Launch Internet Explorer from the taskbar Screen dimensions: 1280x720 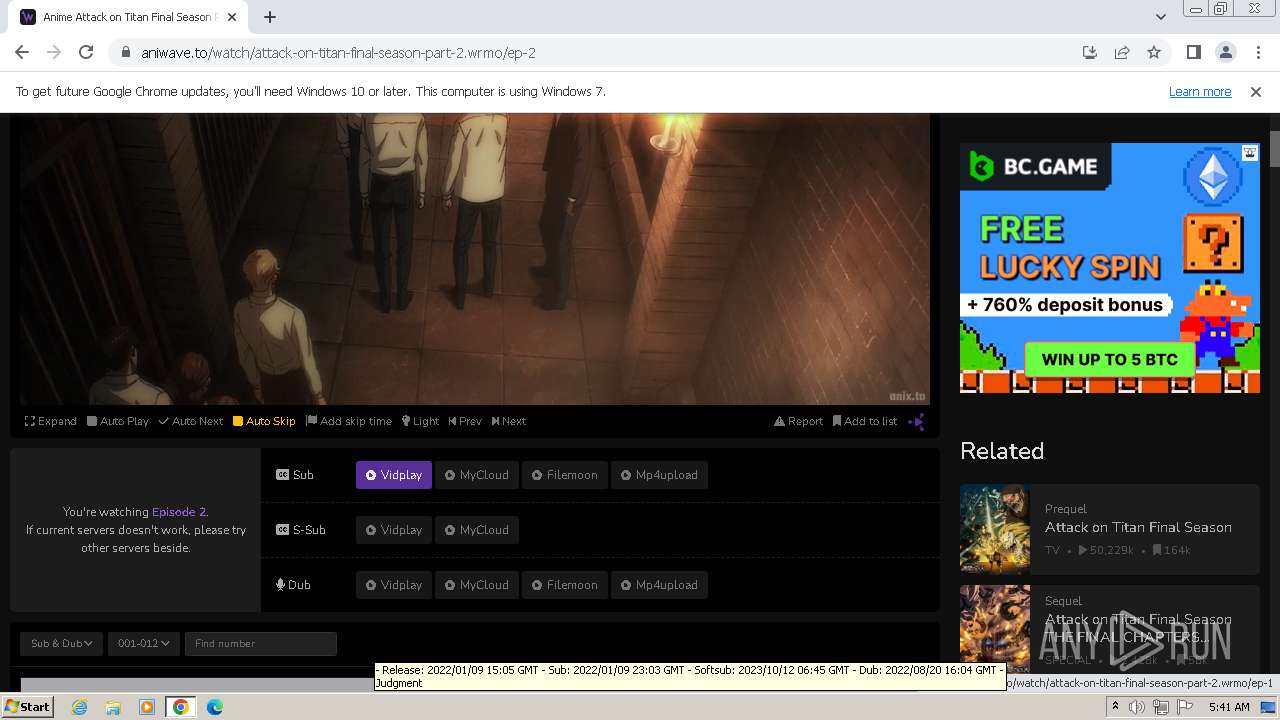[79, 707]
